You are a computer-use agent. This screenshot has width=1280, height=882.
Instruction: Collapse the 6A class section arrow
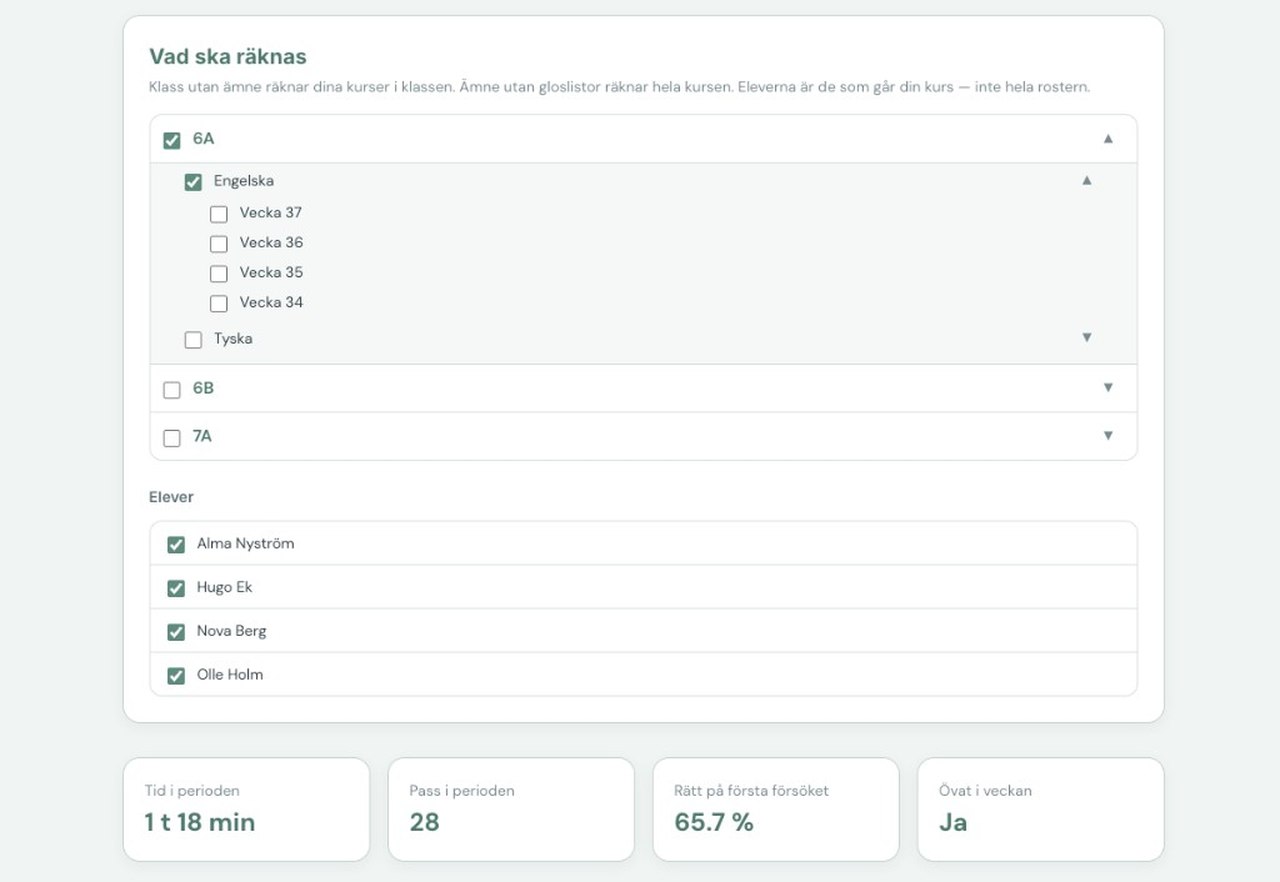point(1108,139)
